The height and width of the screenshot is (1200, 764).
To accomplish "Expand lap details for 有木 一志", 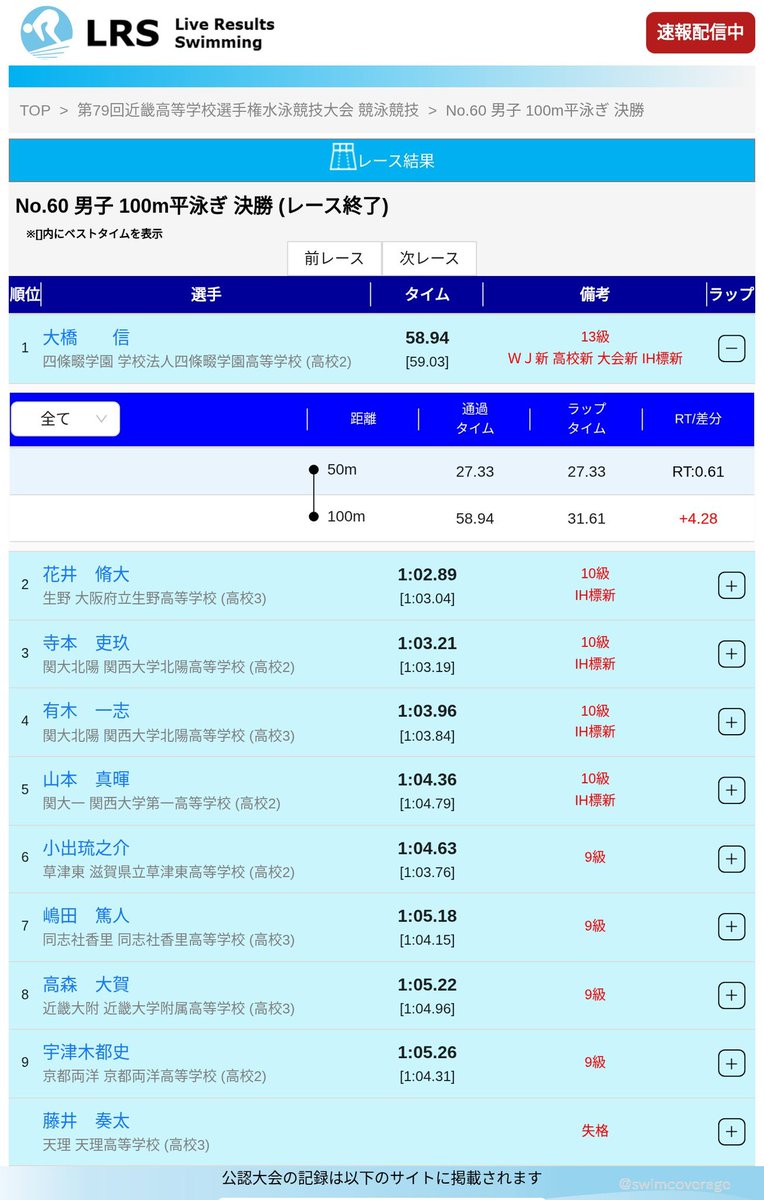I will coord(731,722).
